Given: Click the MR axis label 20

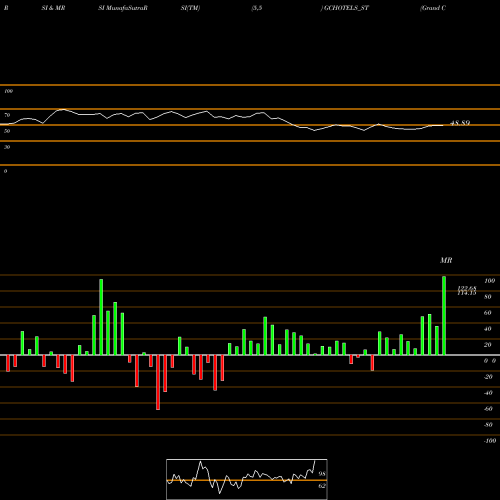Looking at the screenshot, I should (x=488, y=345).
